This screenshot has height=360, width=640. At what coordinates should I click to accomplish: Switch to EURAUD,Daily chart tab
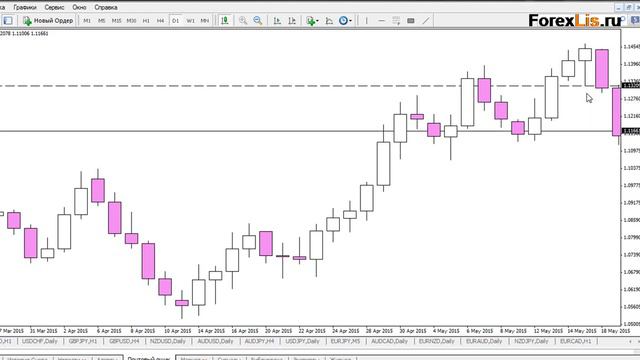[x=484, y=341]
